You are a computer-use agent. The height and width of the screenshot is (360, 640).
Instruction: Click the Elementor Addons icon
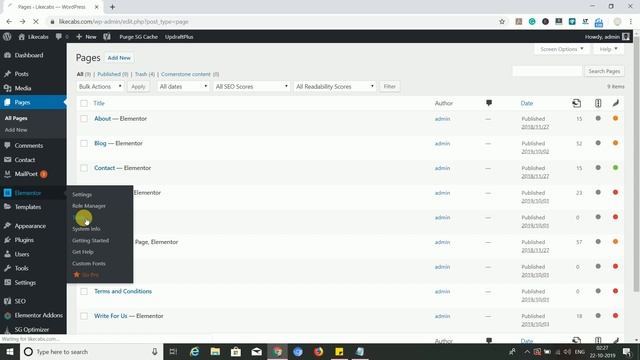(x=7, y=316)
